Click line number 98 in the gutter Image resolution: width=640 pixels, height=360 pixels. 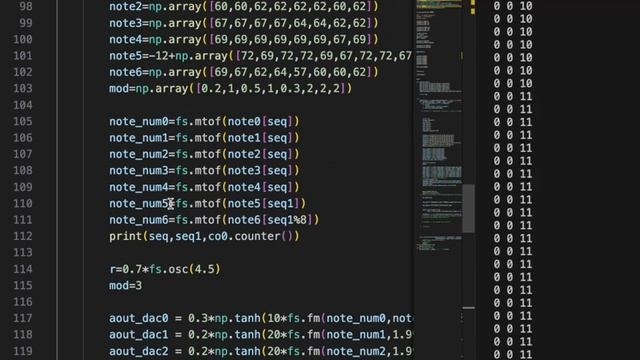pos(25,7)
